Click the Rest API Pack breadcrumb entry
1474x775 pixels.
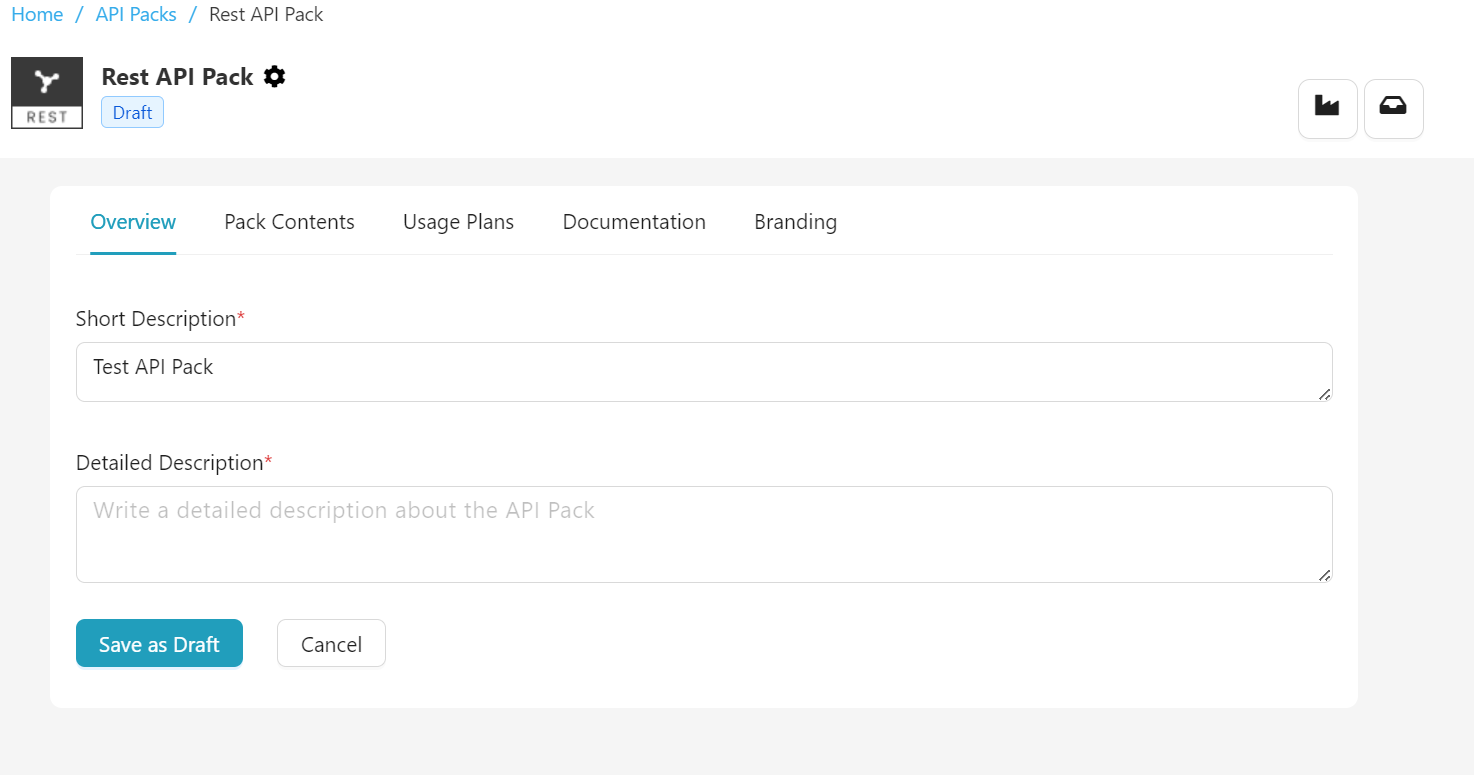click(266, 14)
